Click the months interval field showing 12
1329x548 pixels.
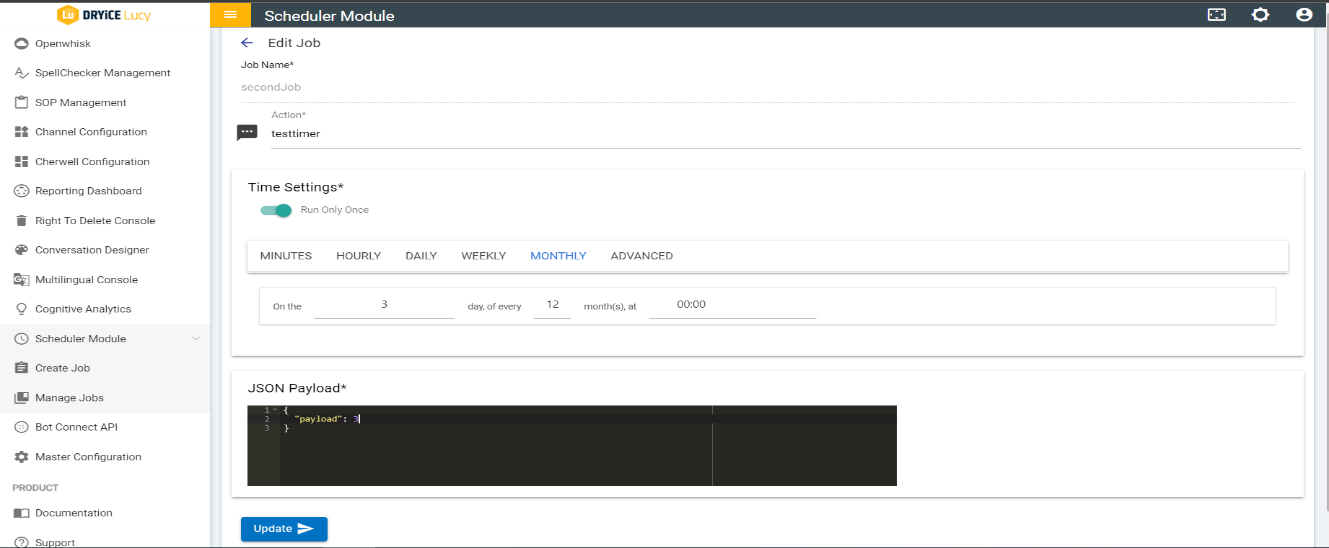coord(552,304)
